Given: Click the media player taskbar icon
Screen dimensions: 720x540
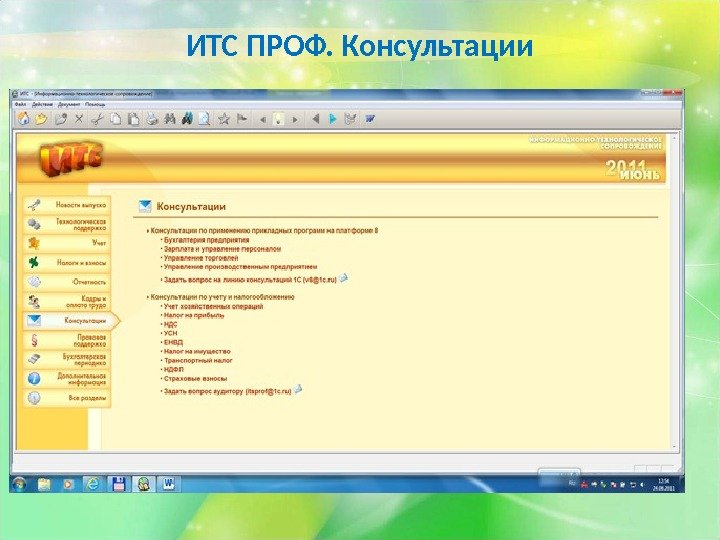Looking at the screenshot, I should [x=68, y=484].
